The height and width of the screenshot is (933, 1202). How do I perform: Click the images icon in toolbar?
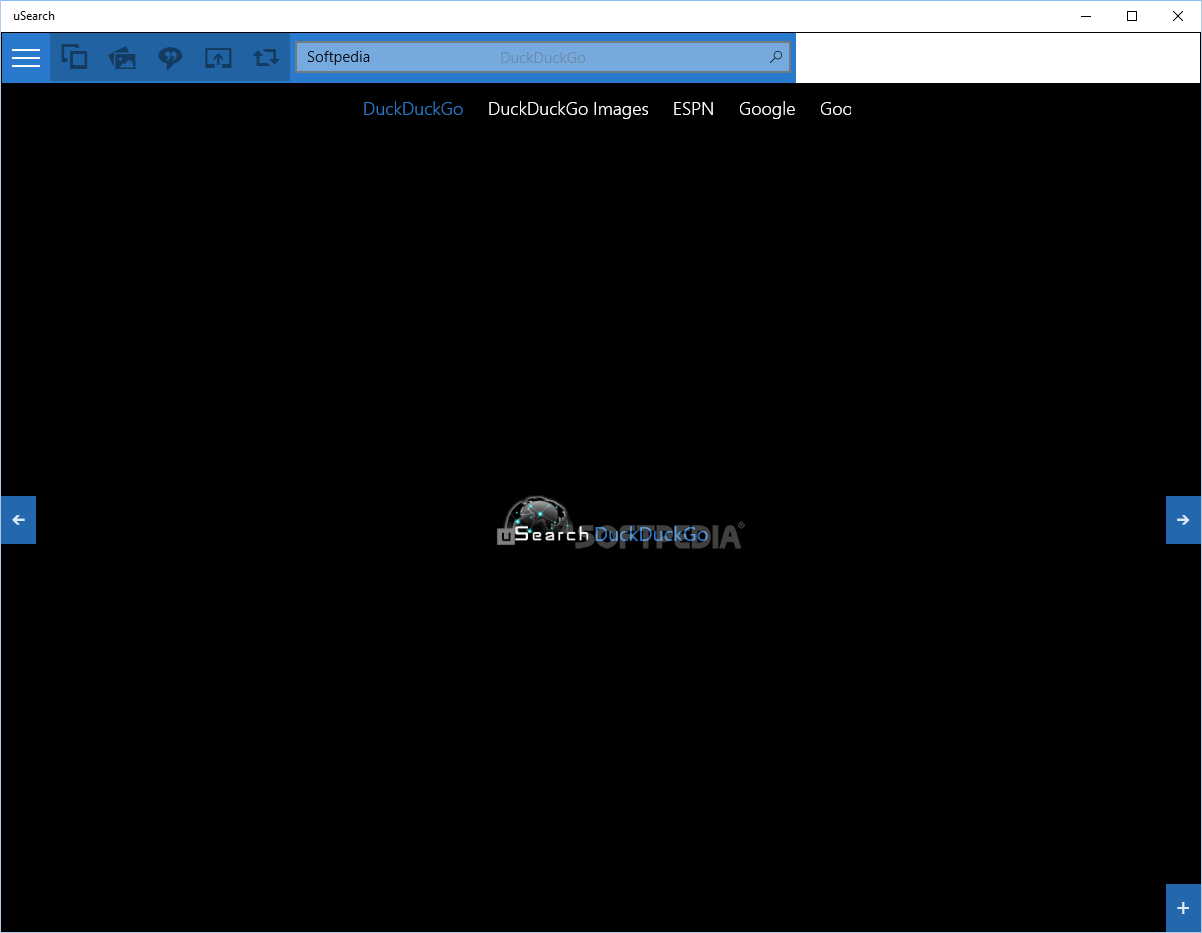pos(122,58)
